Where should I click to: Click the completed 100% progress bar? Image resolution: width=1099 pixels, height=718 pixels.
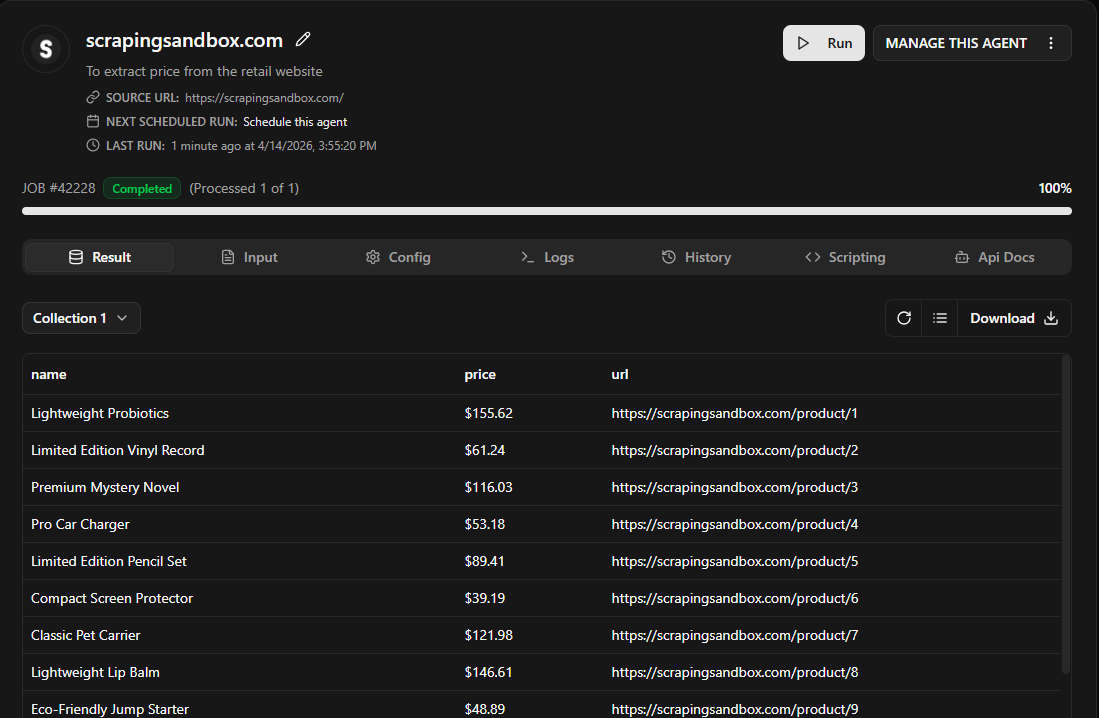pyautogui.click(x=547, y=210)
